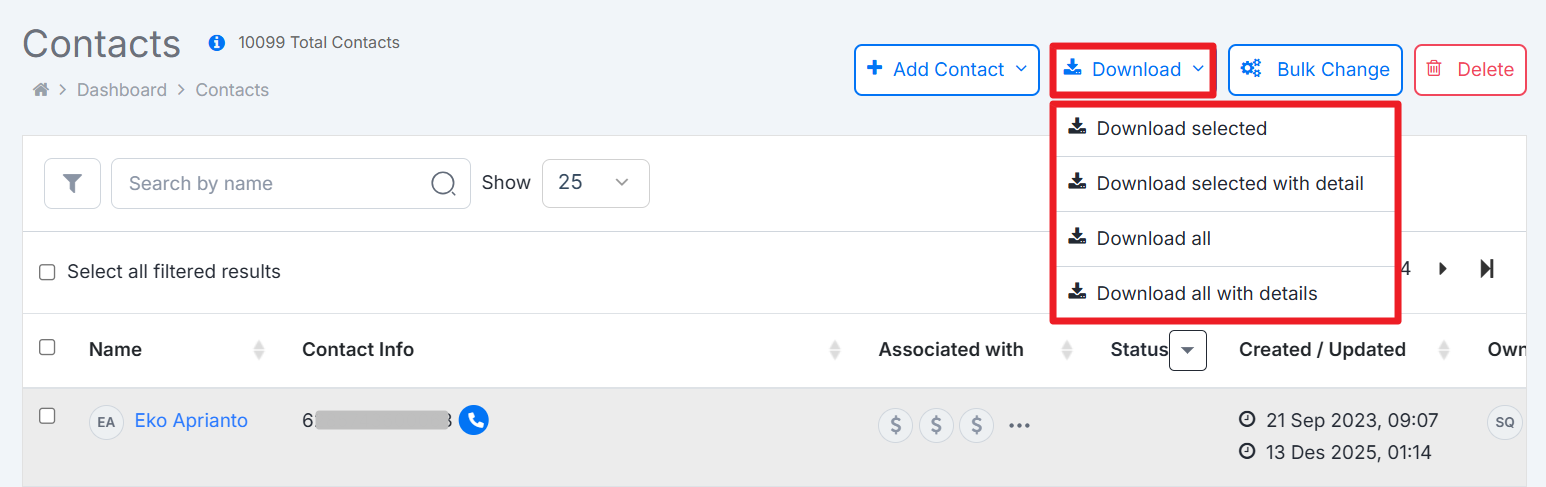Open the Show 25 entries dropdown
Image resolution: width=1546 pixels, height=487 pixels.
pyautogui.click(x=595, y=184)
